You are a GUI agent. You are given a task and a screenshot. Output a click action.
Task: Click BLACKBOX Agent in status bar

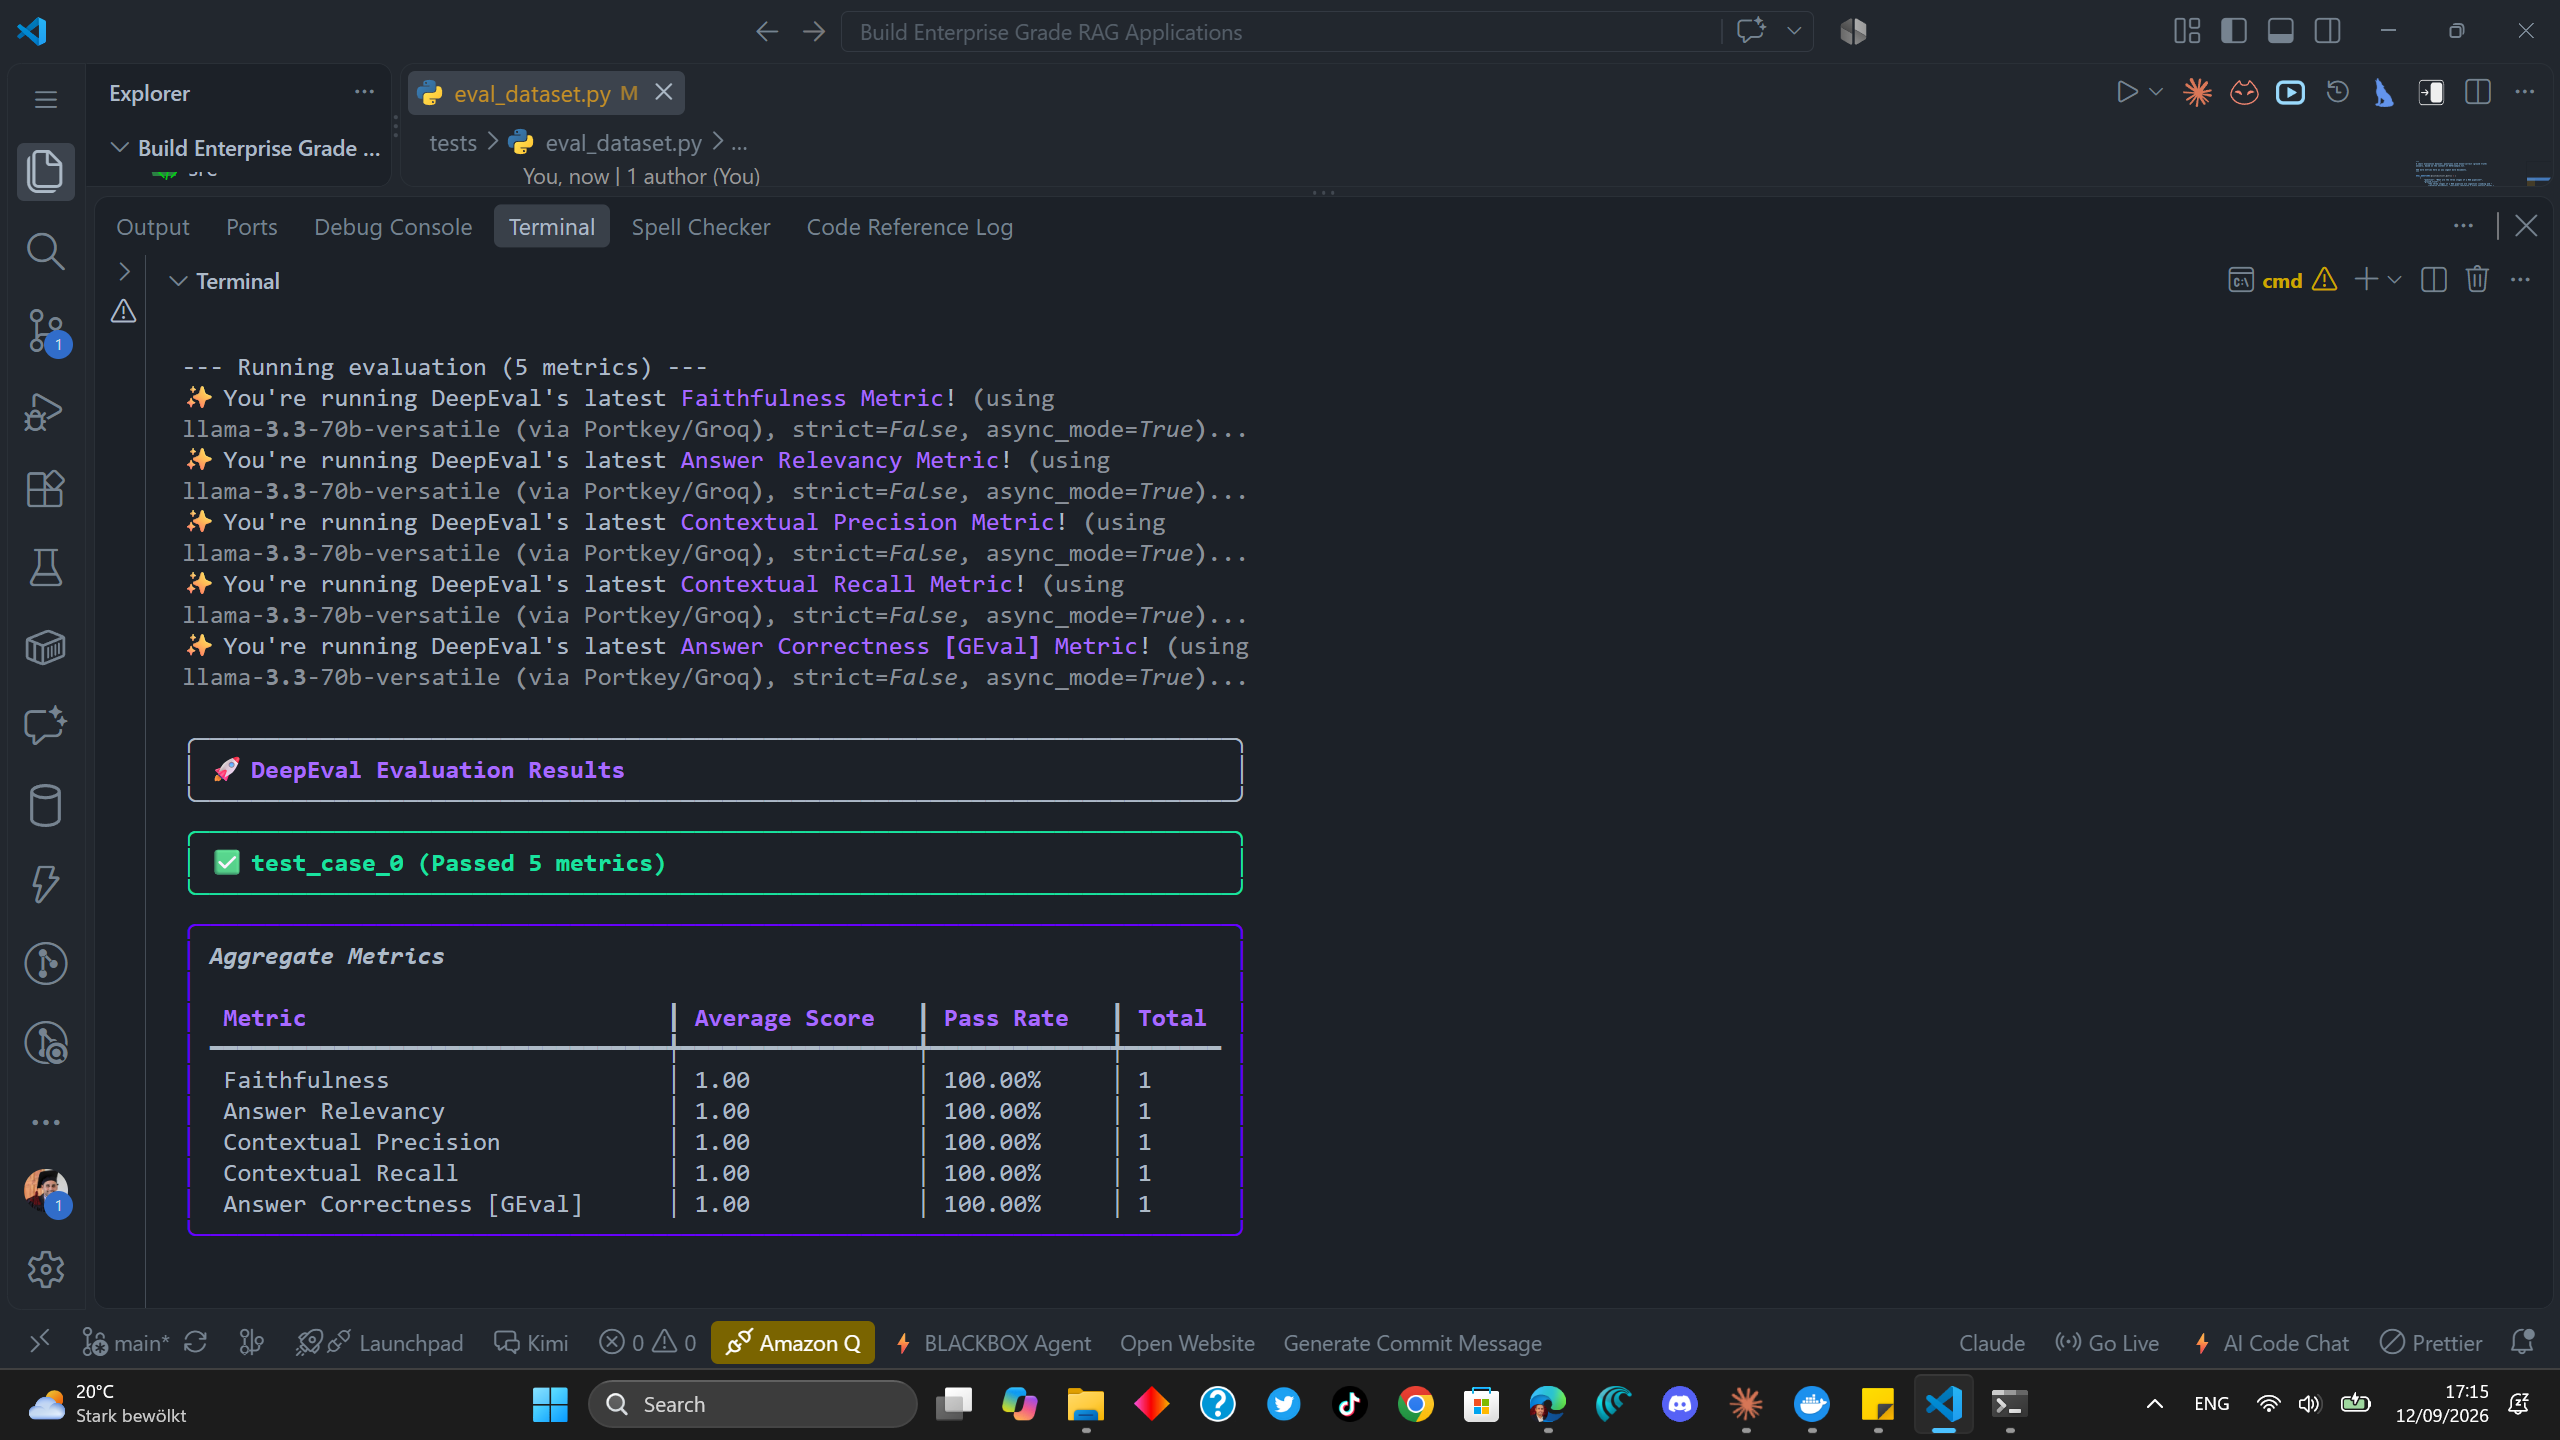pyautogui.click(x=993, y=1343)
